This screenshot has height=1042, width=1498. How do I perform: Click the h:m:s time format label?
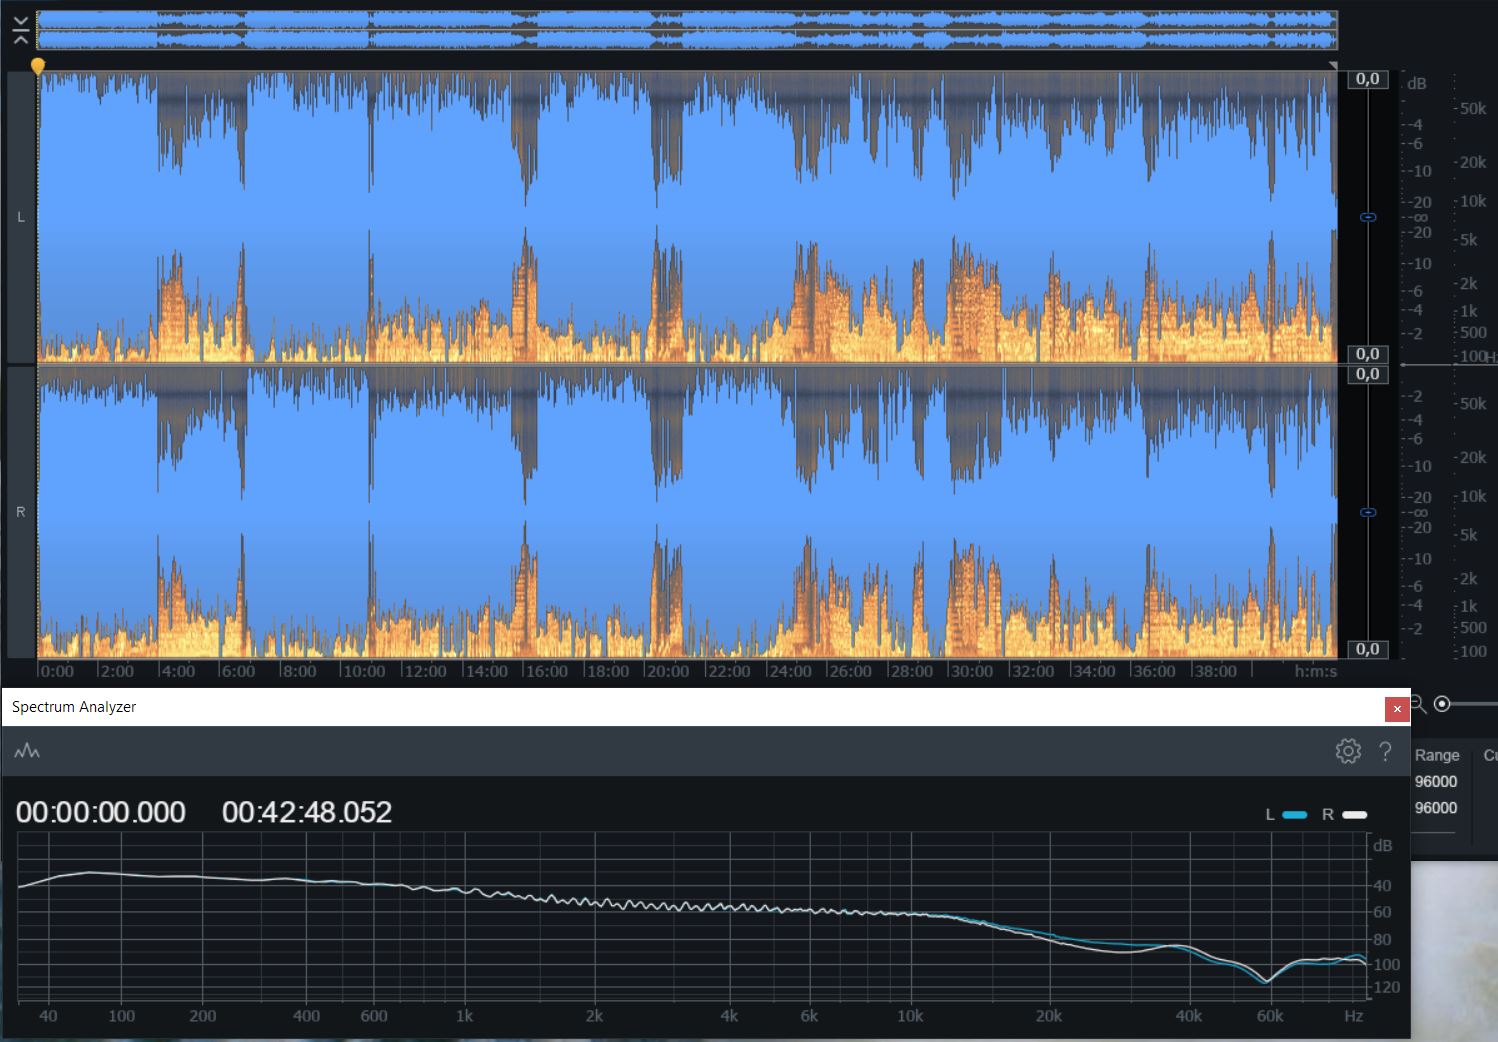click(x=1315, y=671)
